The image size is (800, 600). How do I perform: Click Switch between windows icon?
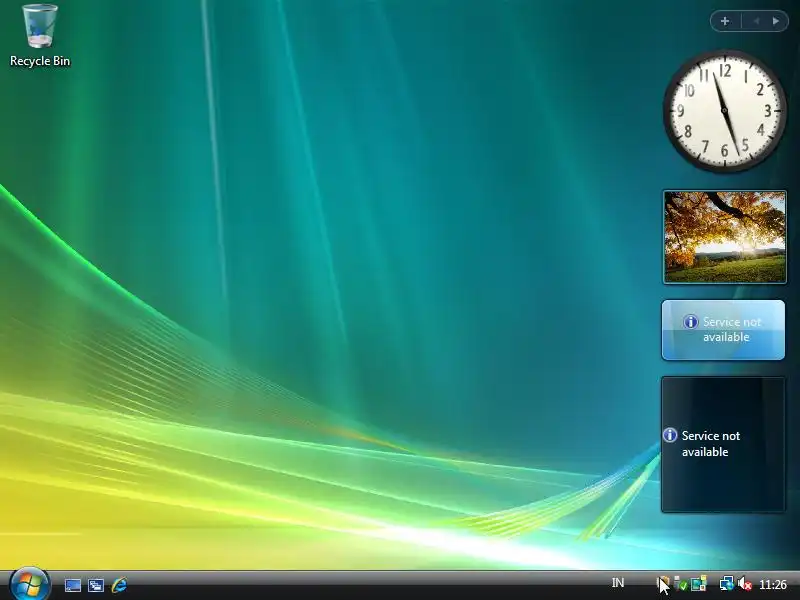[x=96, y=585]
